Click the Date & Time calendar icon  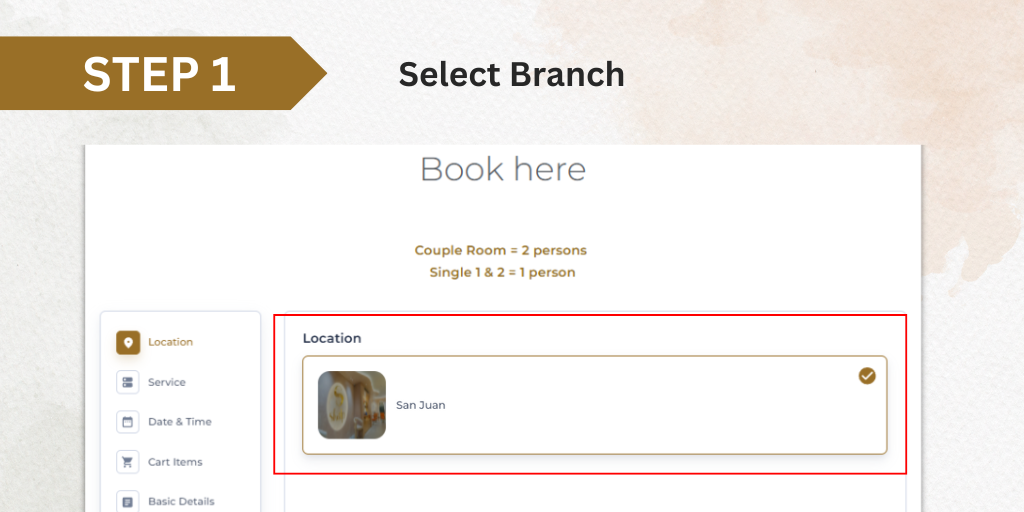point(128,422)
